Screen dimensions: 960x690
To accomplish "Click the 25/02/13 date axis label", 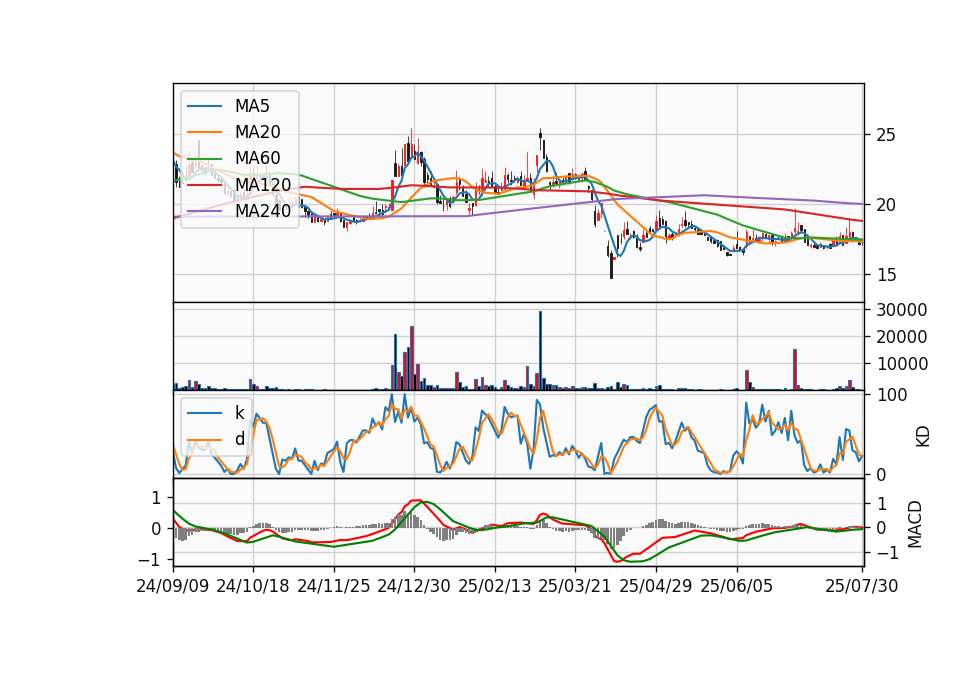I will [495, 586].
